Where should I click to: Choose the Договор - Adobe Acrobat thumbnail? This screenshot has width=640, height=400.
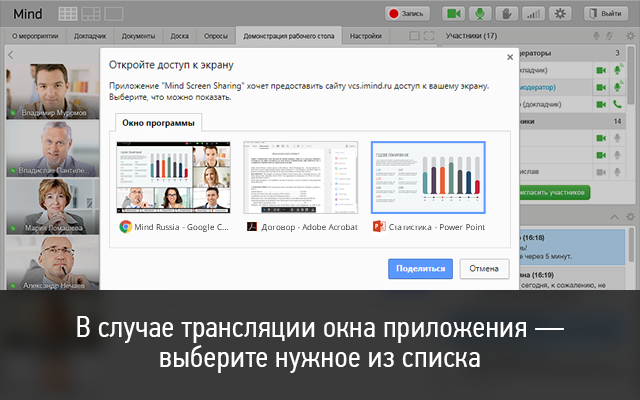click(x=301, y=178)
